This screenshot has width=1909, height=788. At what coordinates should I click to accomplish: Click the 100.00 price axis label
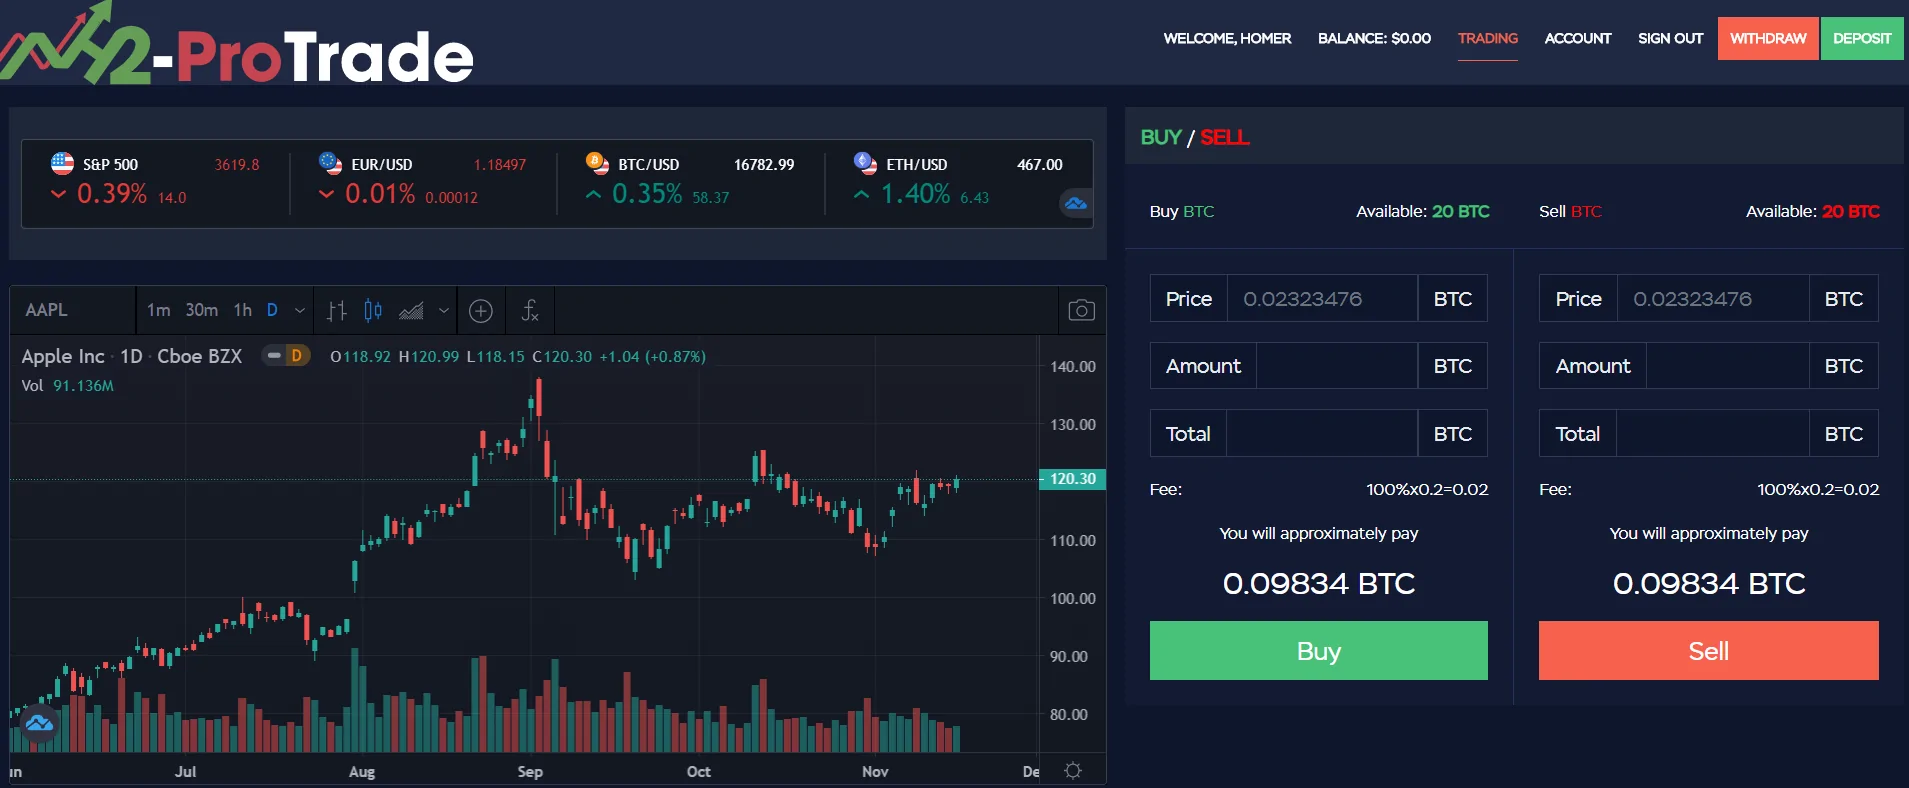1073,599
